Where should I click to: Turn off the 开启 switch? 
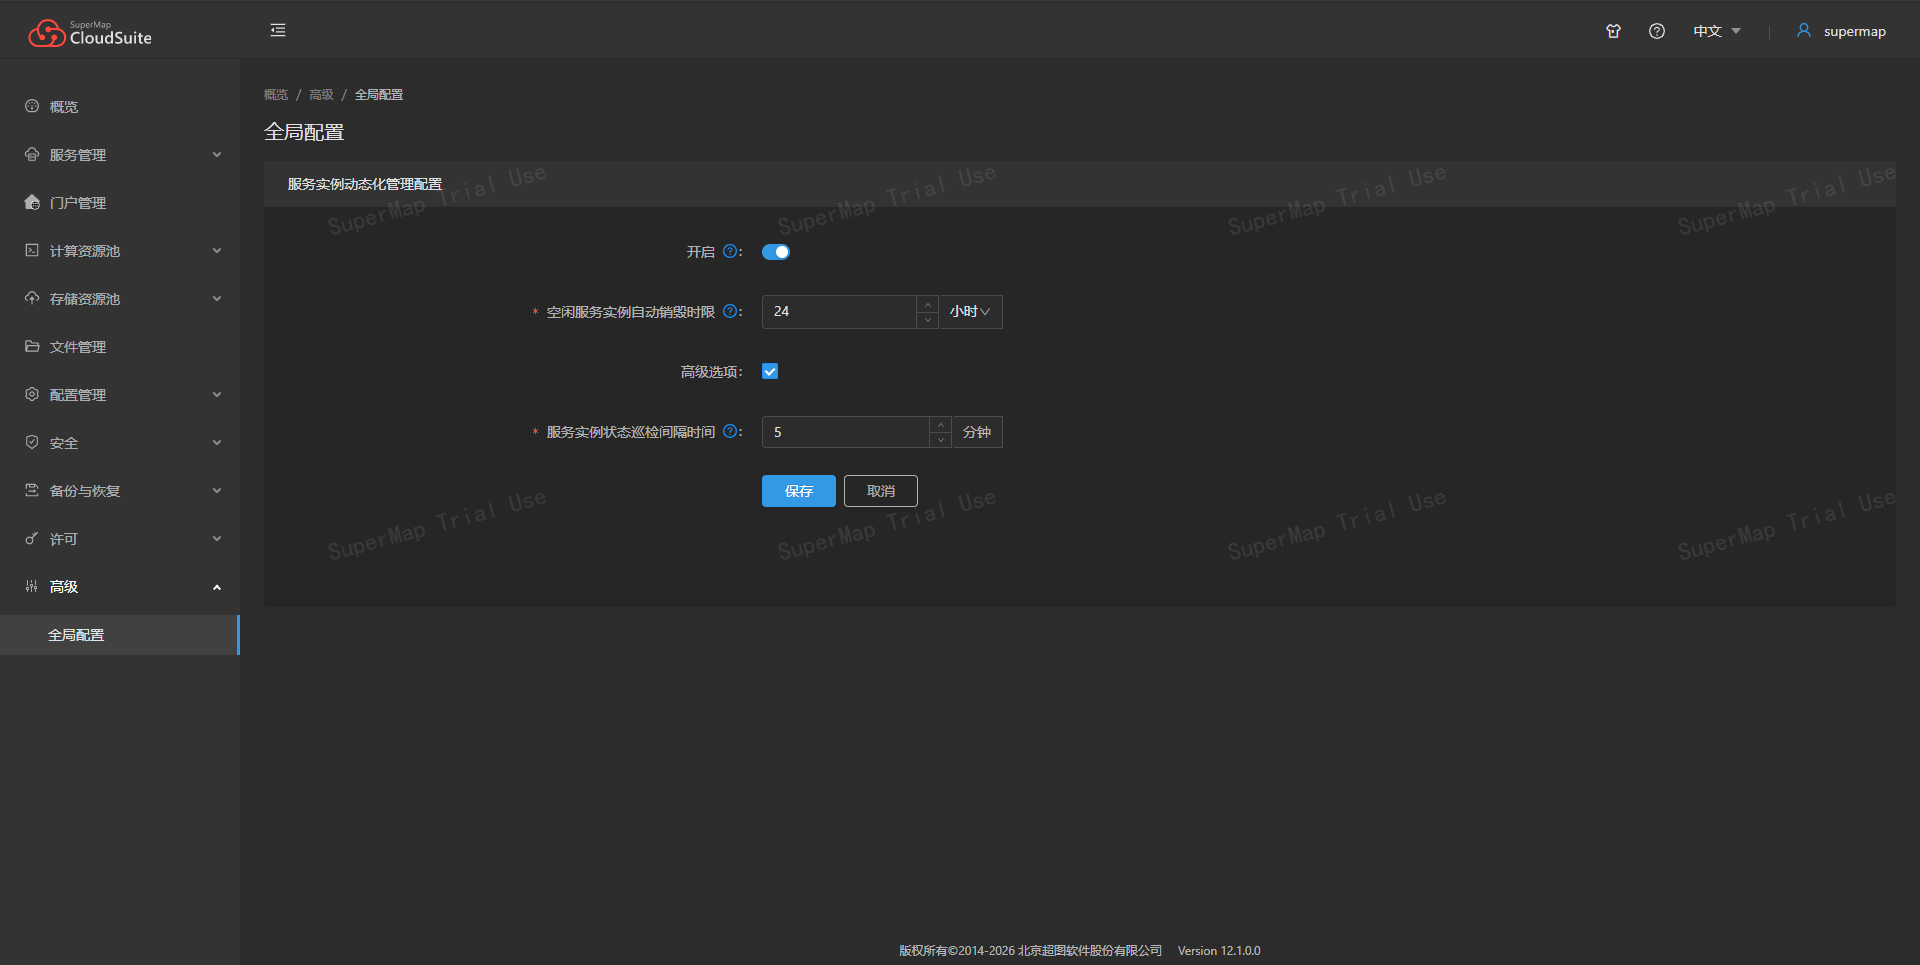coord(776,252)
